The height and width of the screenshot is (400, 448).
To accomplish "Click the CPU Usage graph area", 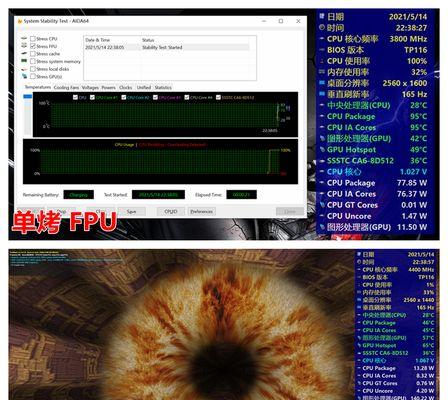I will [x=160, y=162].
